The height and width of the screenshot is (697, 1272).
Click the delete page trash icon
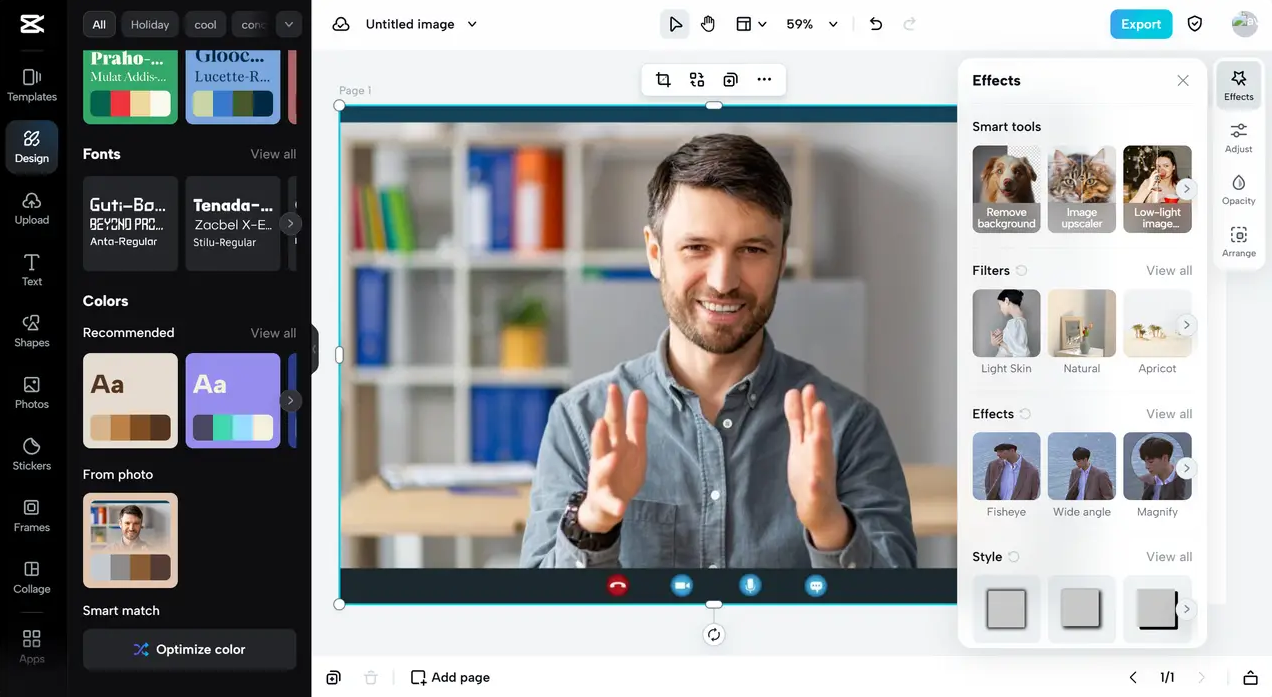click(x=371, y=677)
